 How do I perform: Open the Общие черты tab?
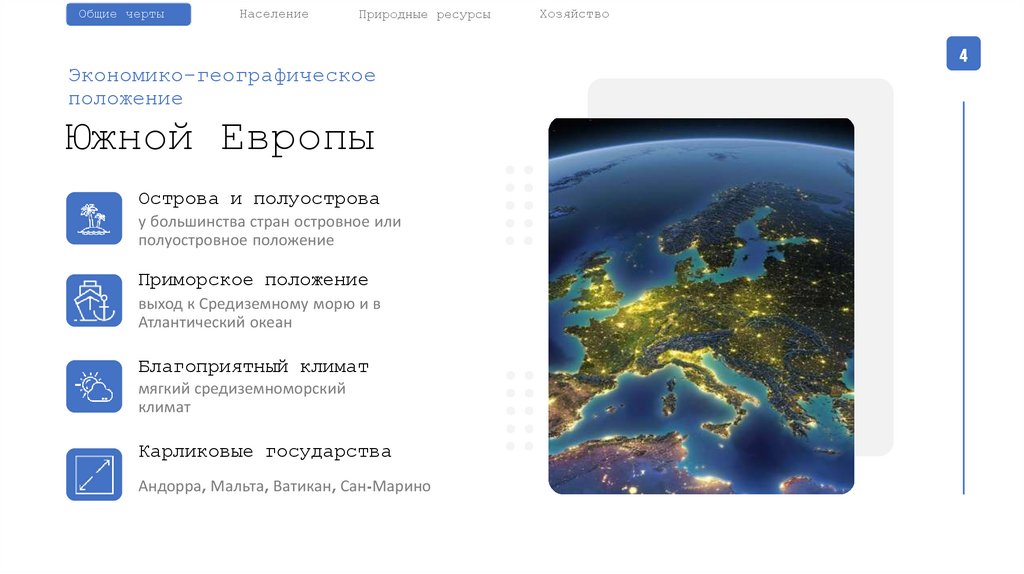(x=129, y=14)
